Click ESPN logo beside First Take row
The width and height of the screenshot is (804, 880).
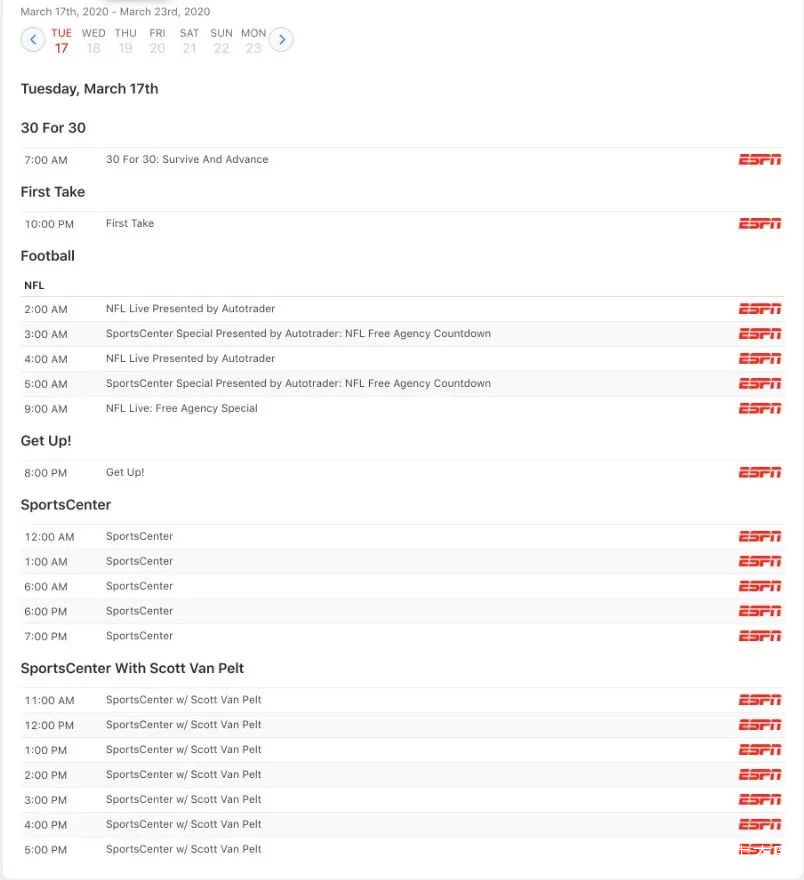coord(759,224)
